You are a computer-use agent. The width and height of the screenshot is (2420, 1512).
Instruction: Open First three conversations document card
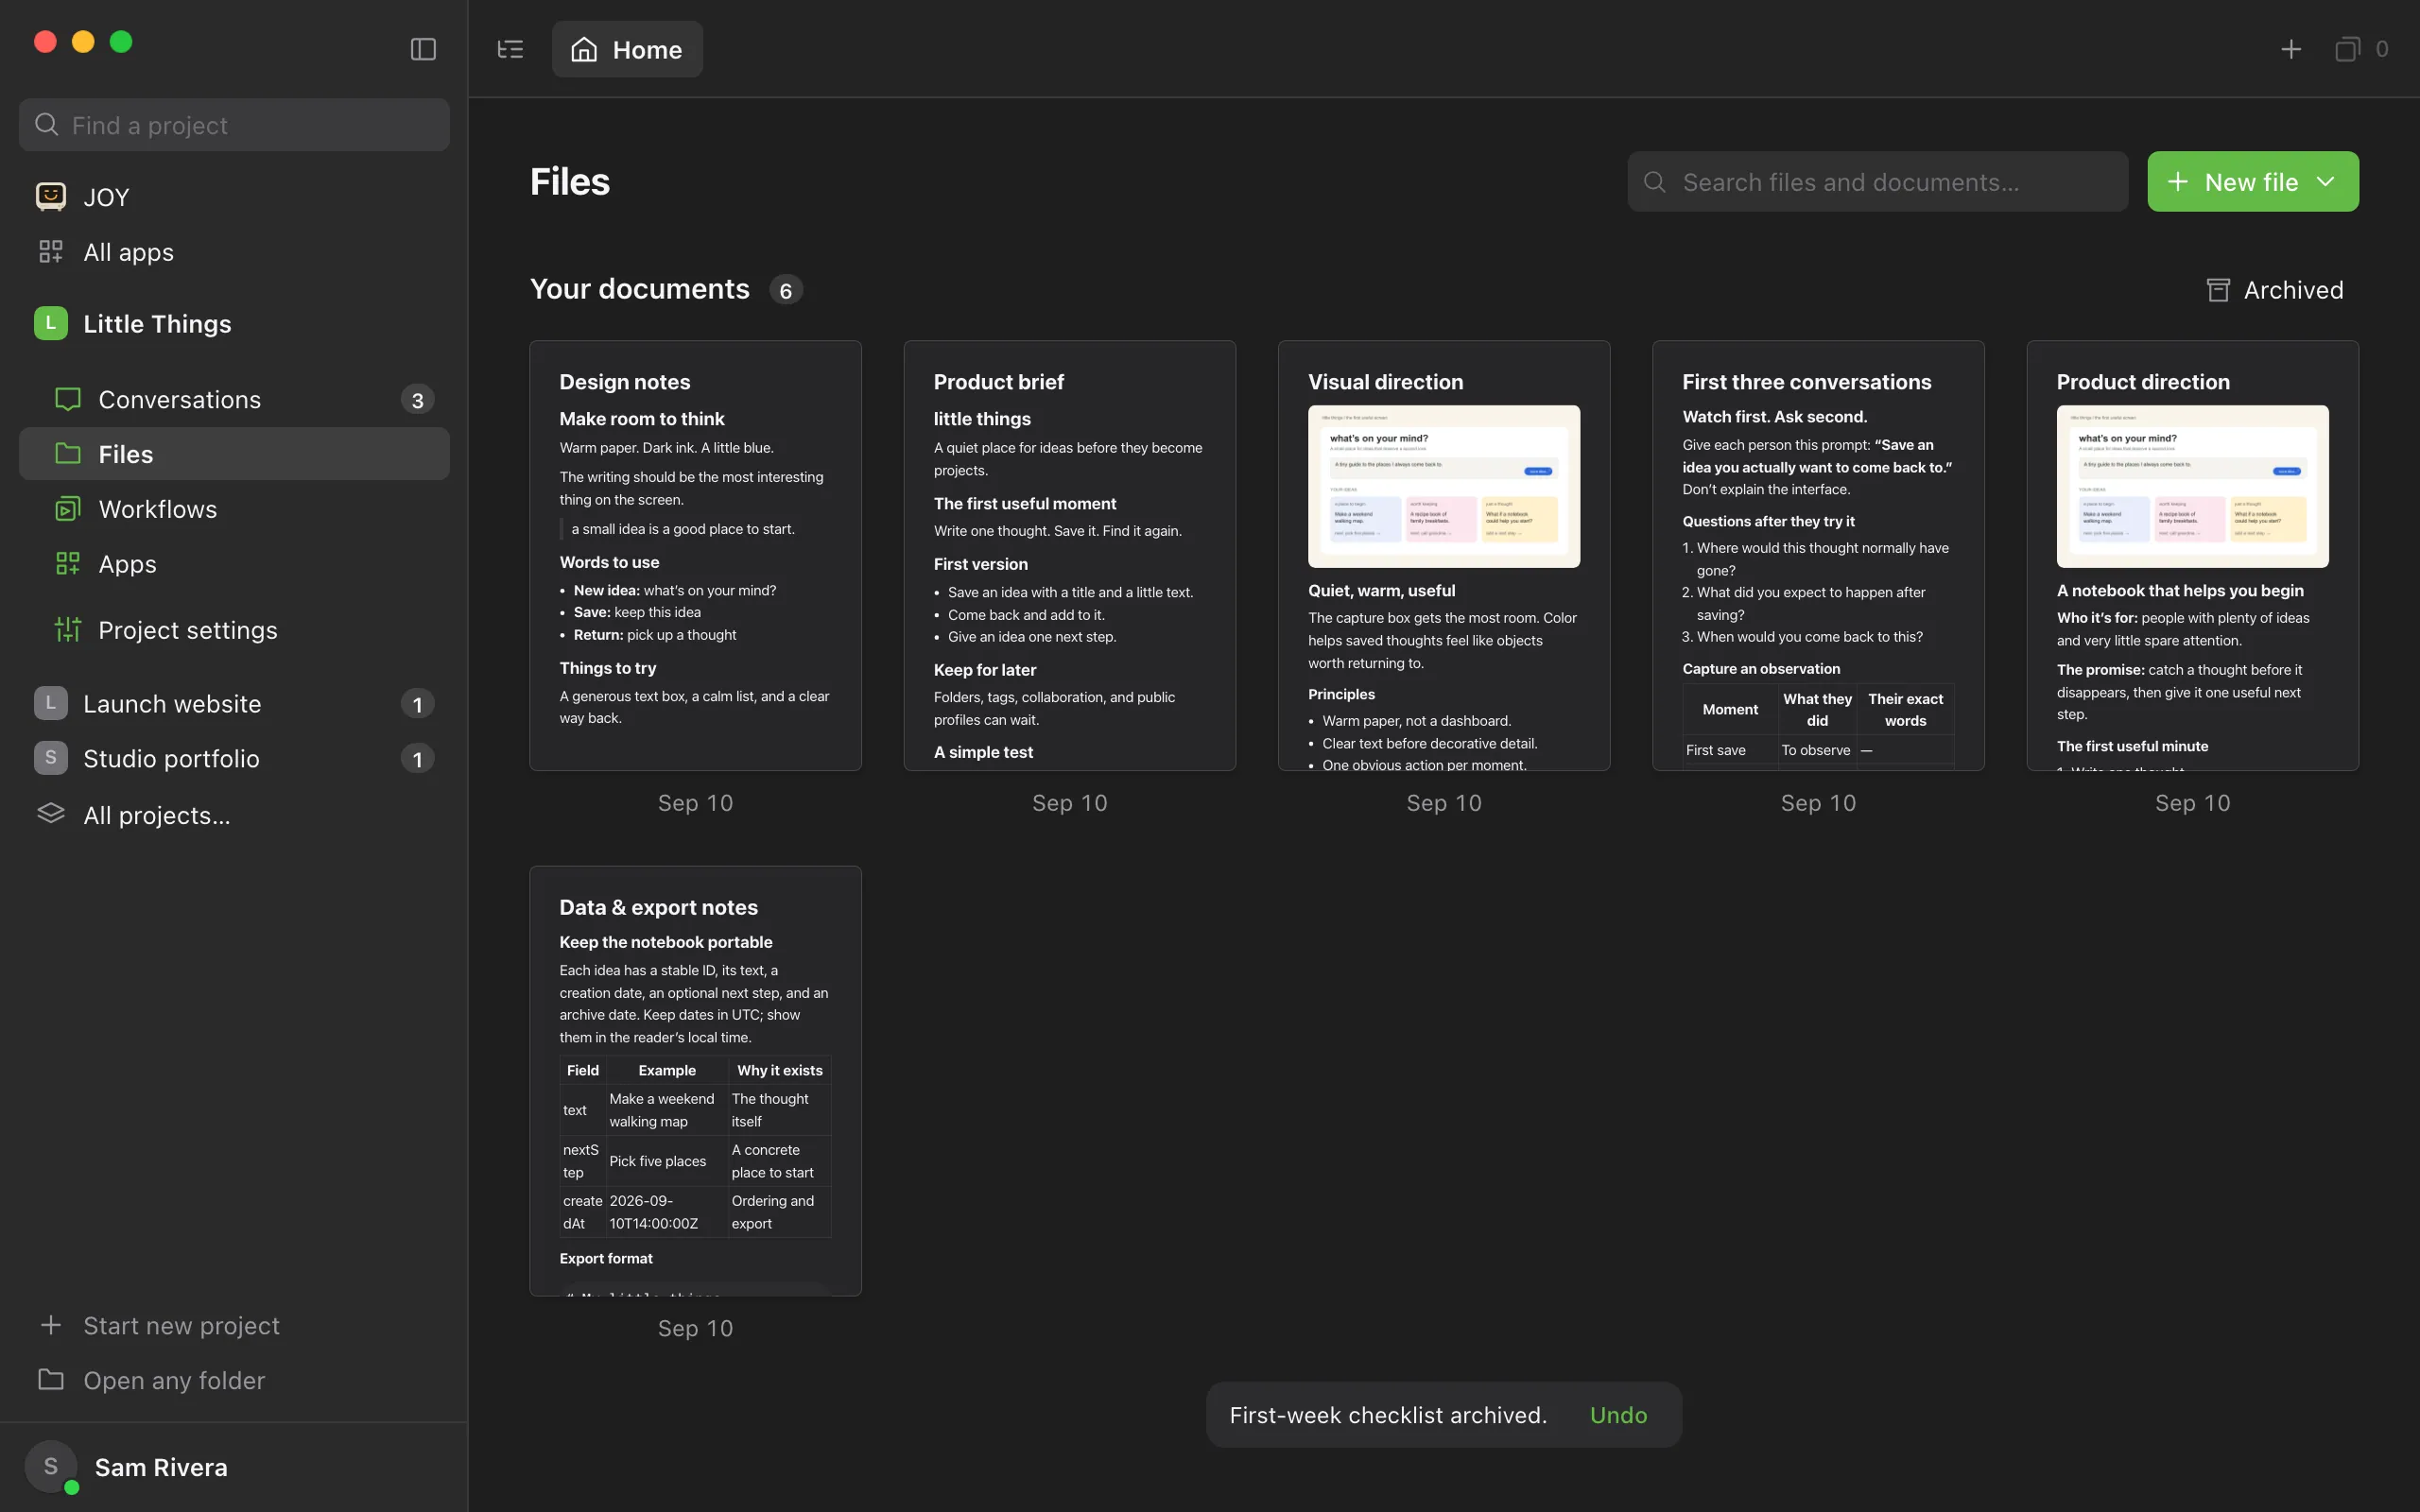(x=1818, y=555)
